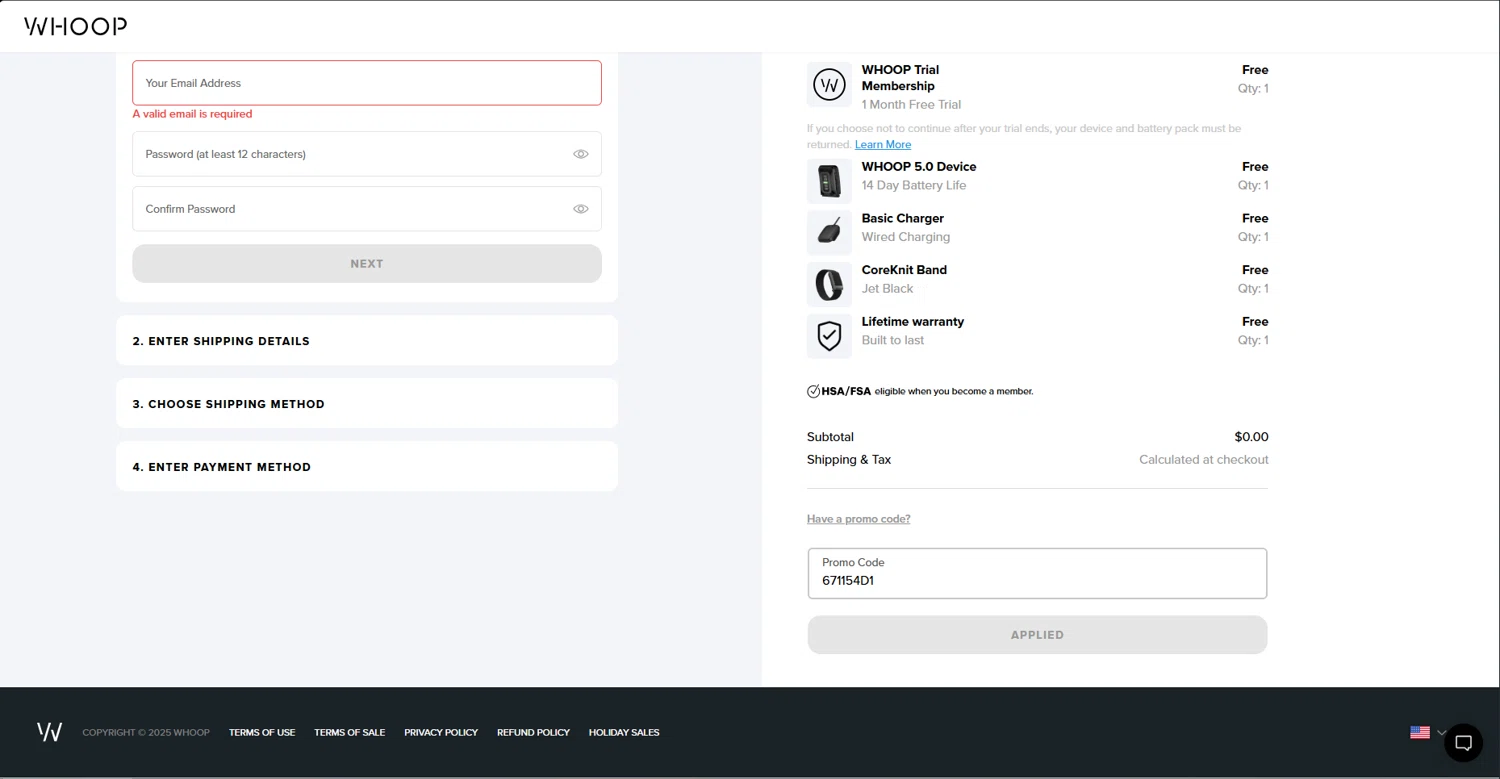Open Privacy Policy footer link
This screenshot has width=1500, height=779.
441,733
